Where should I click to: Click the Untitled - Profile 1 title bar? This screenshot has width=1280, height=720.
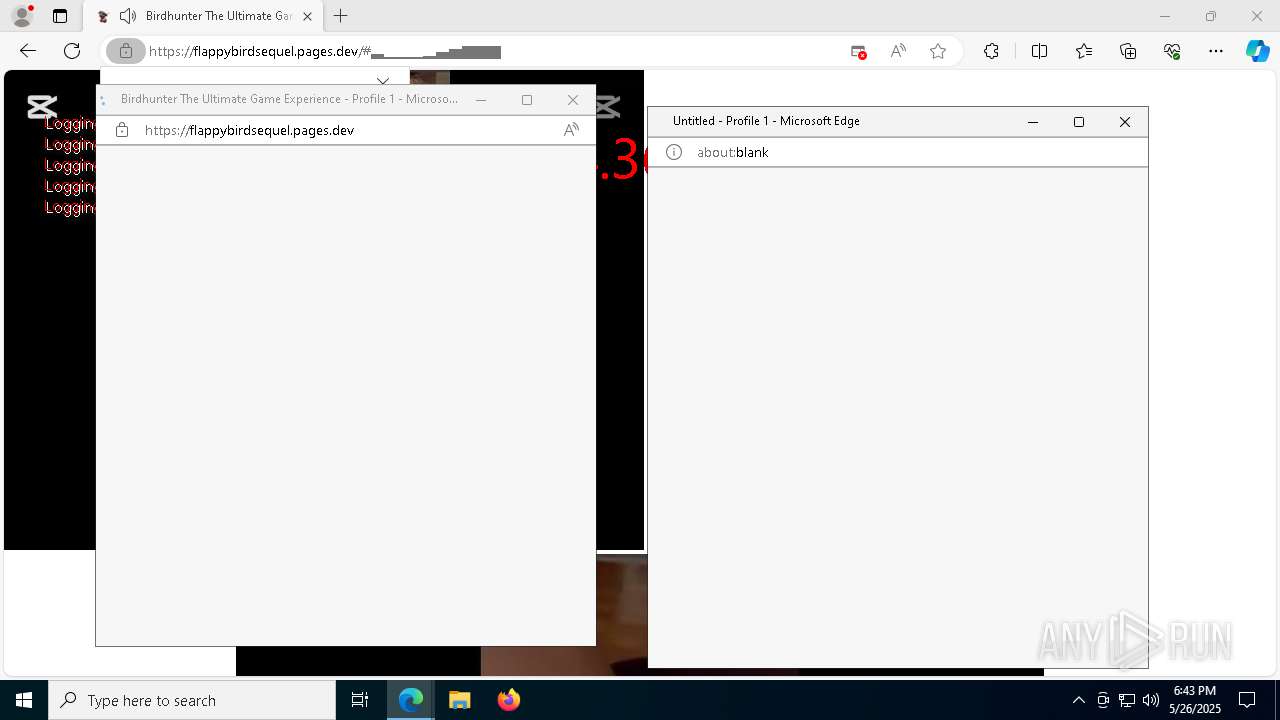click(x=766, y=121)
